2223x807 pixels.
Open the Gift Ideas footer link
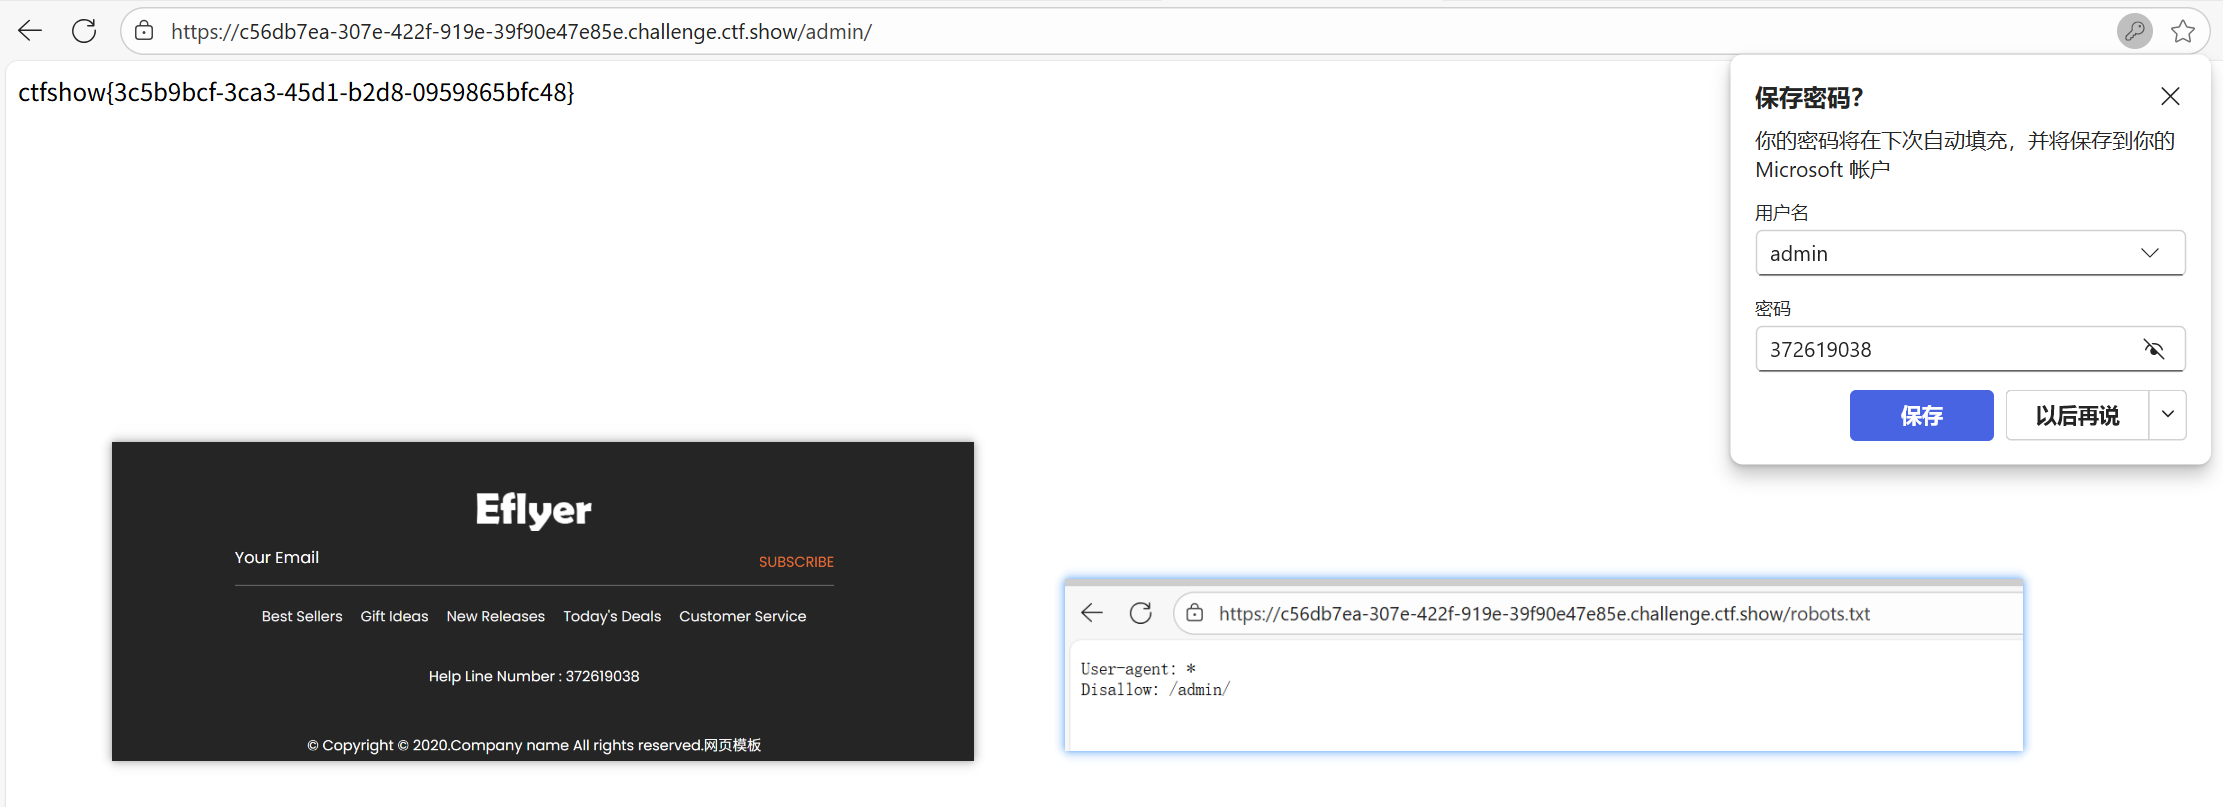[x=394, y=616]
